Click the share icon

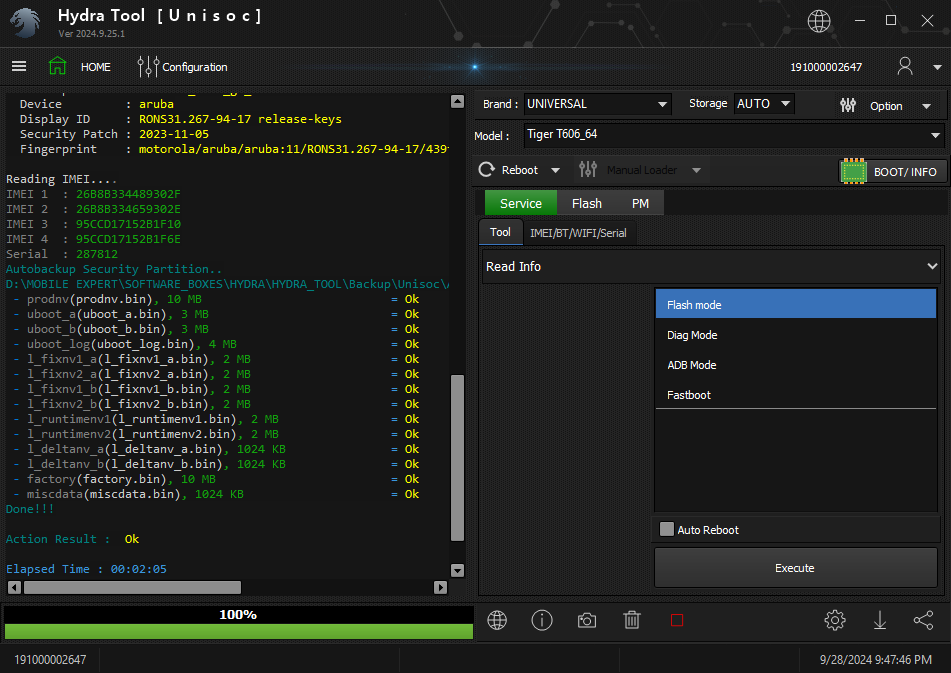coord(924,620)
